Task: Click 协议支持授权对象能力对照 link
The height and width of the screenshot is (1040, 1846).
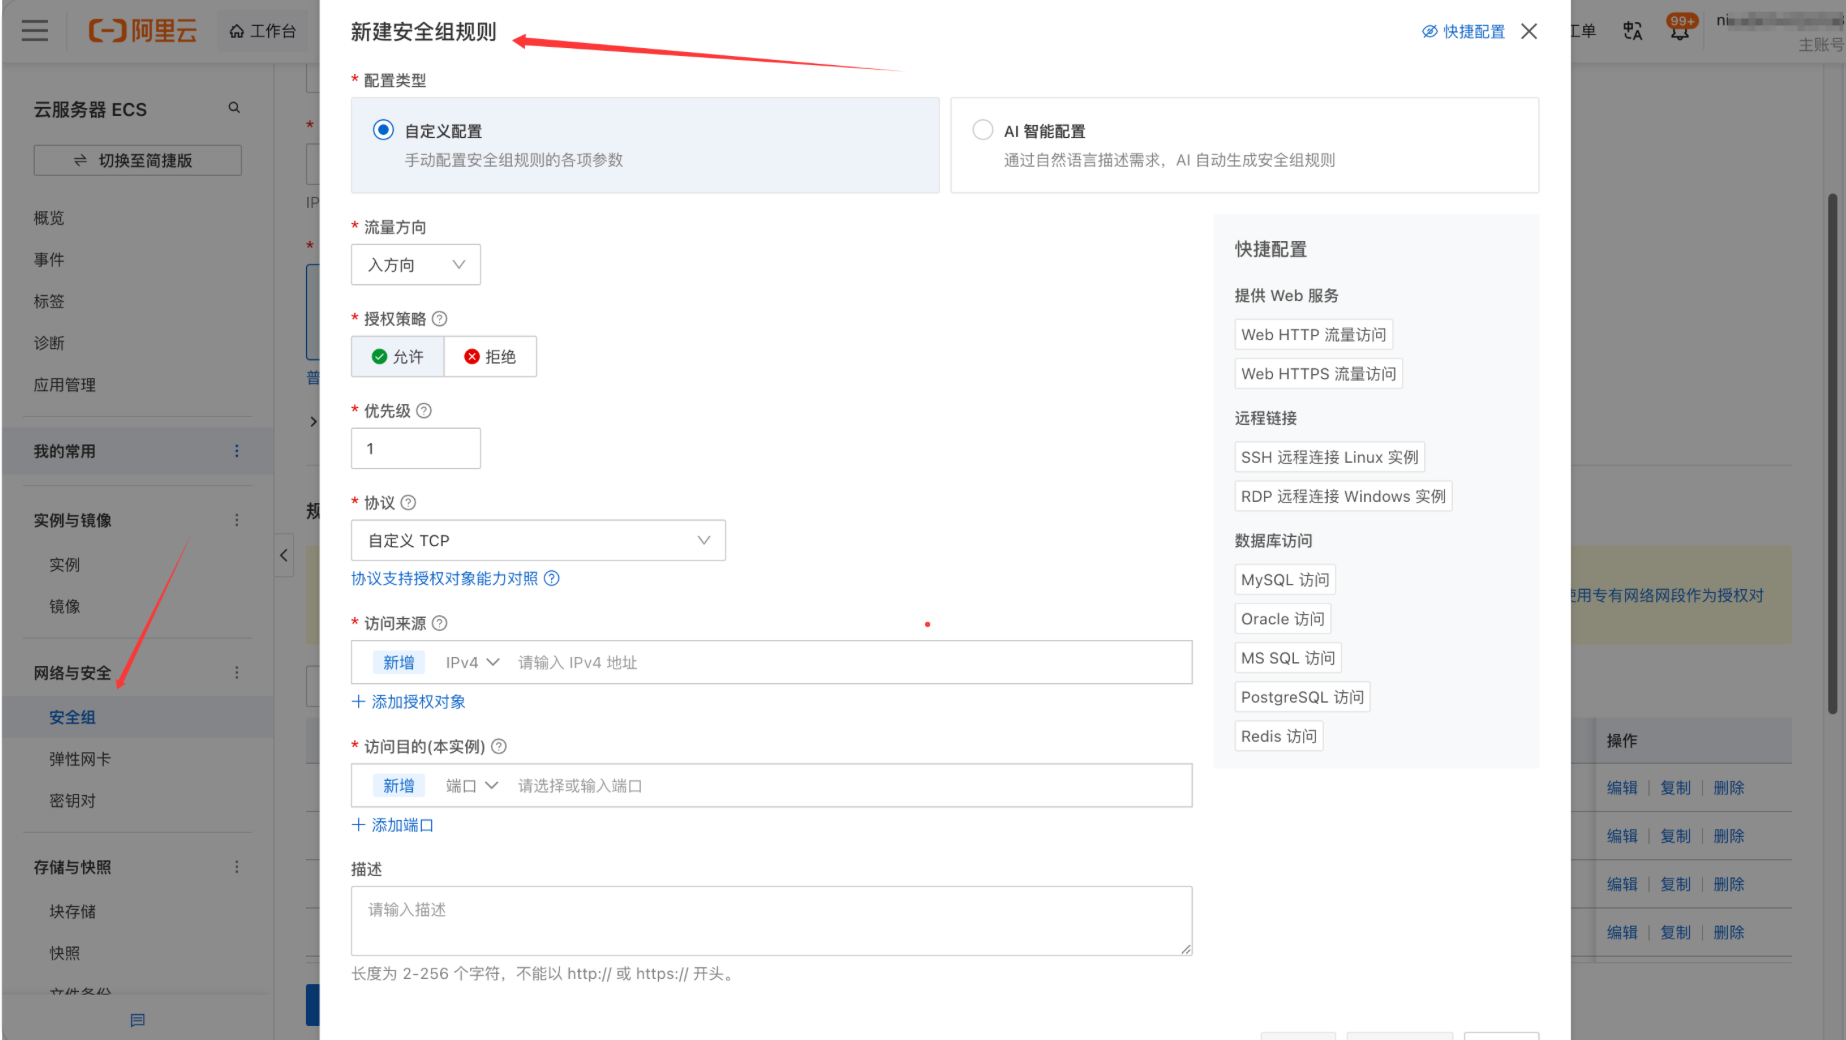Action: [444, 579]
